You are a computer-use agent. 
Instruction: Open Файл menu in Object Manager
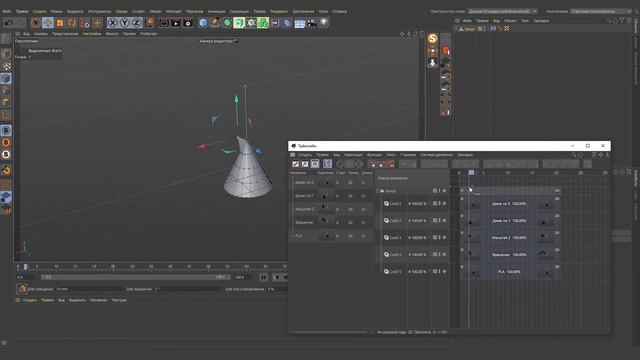click(467, 20)
